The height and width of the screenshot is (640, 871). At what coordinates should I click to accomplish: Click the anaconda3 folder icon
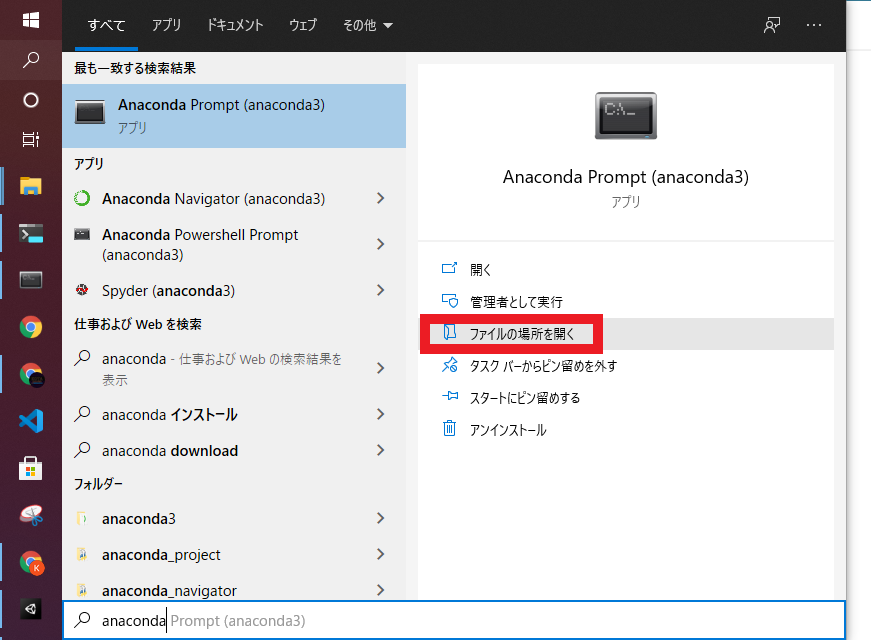82,518
